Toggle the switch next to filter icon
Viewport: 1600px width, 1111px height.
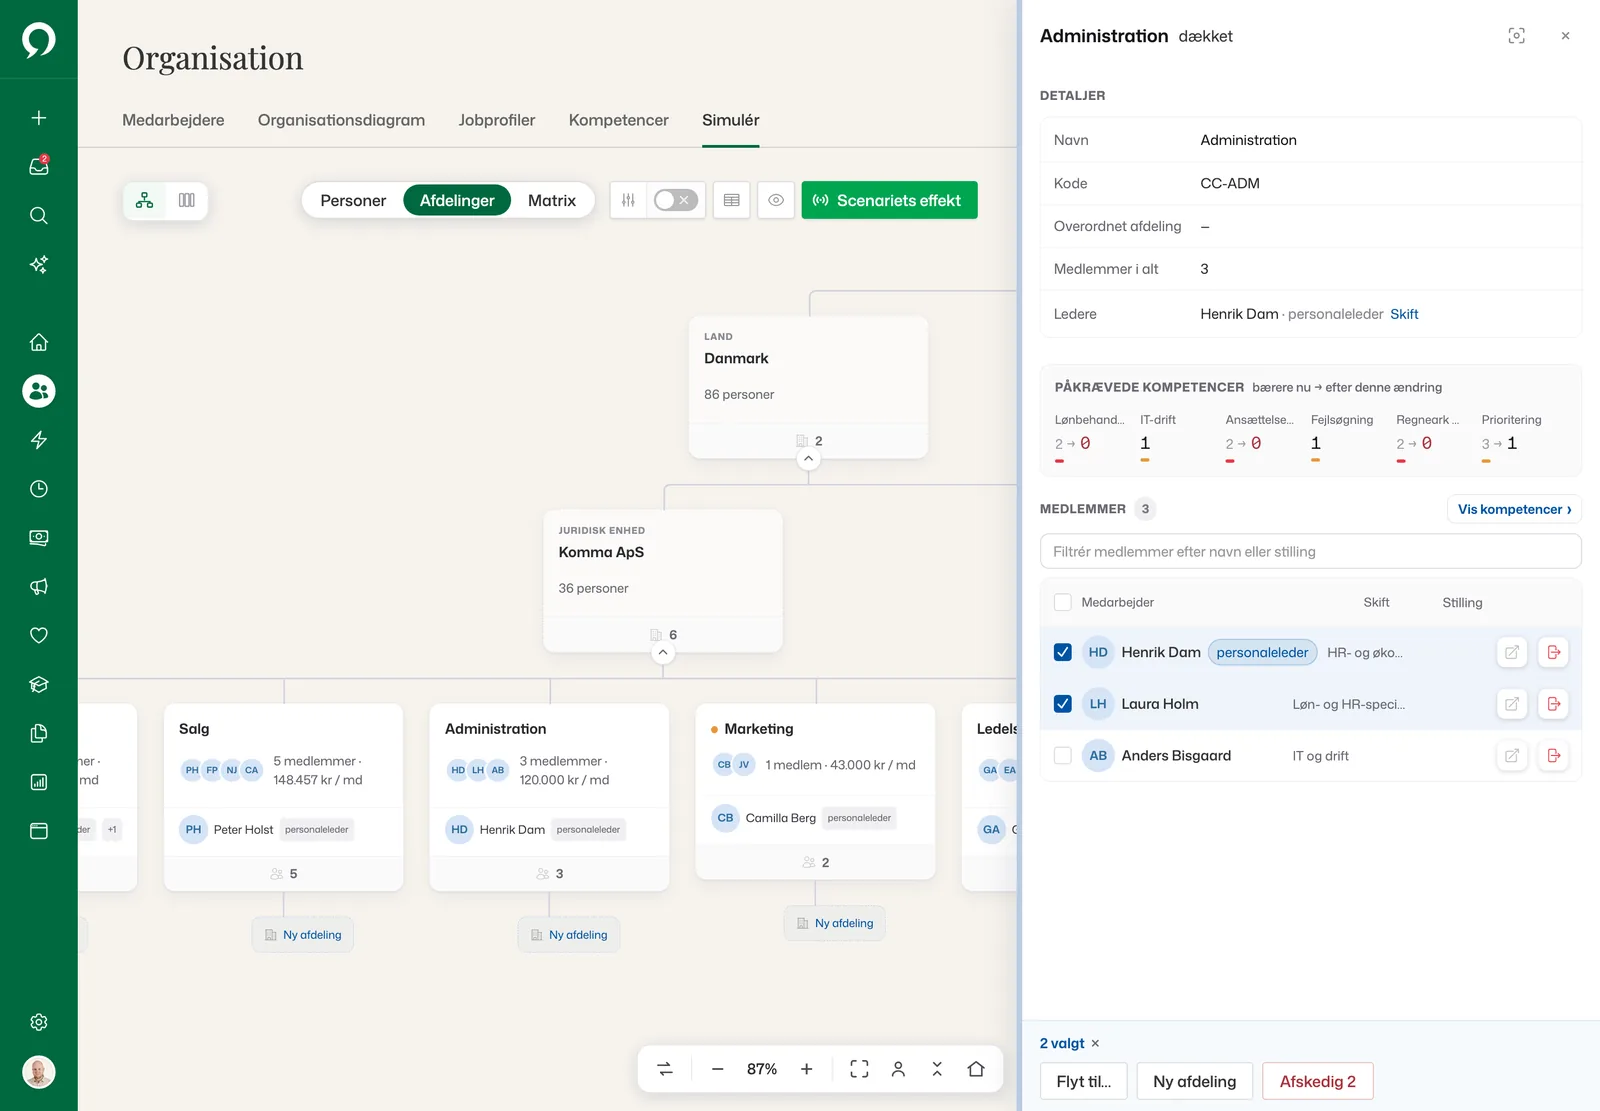coord(675,200)
